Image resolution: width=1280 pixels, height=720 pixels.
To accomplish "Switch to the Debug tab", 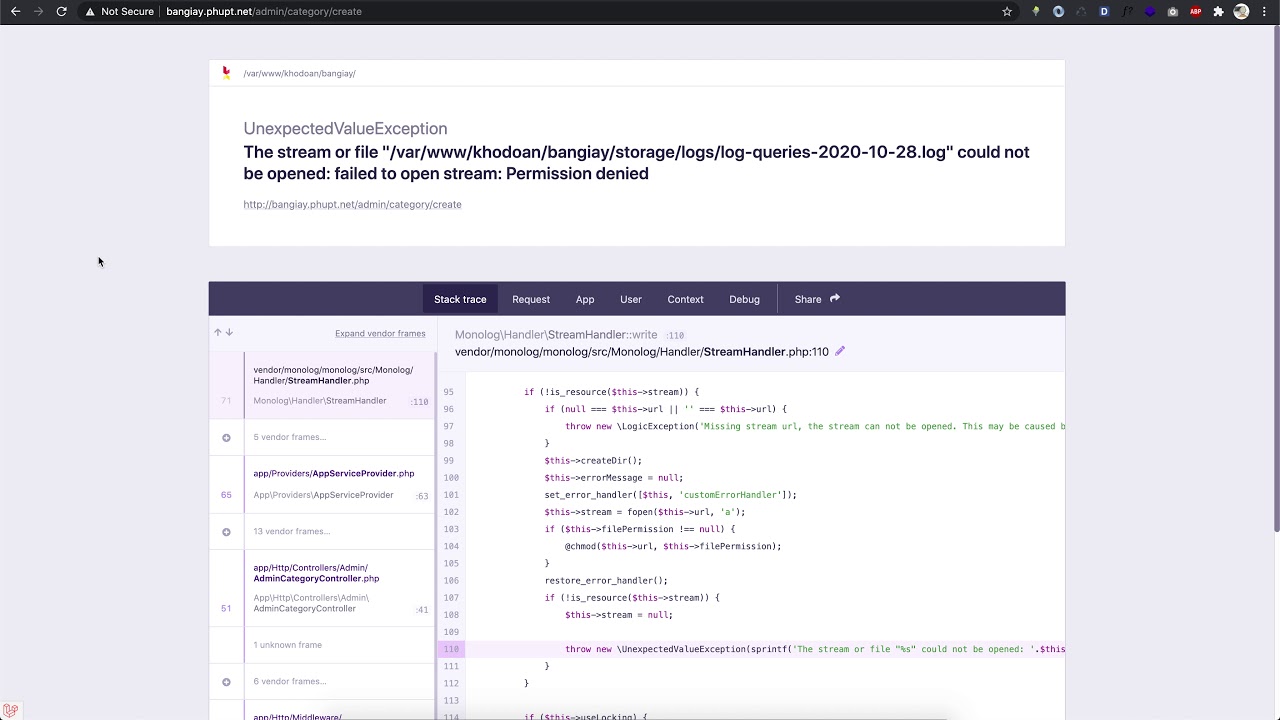I will (744, 299).
